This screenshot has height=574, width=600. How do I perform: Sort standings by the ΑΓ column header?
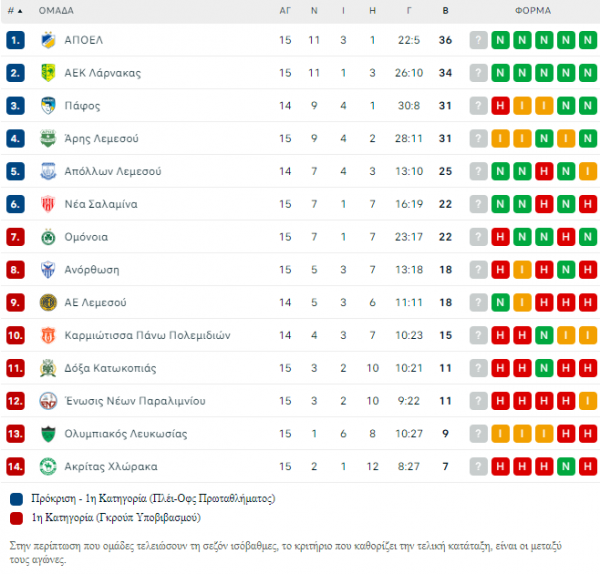click(x=285, y=11)
